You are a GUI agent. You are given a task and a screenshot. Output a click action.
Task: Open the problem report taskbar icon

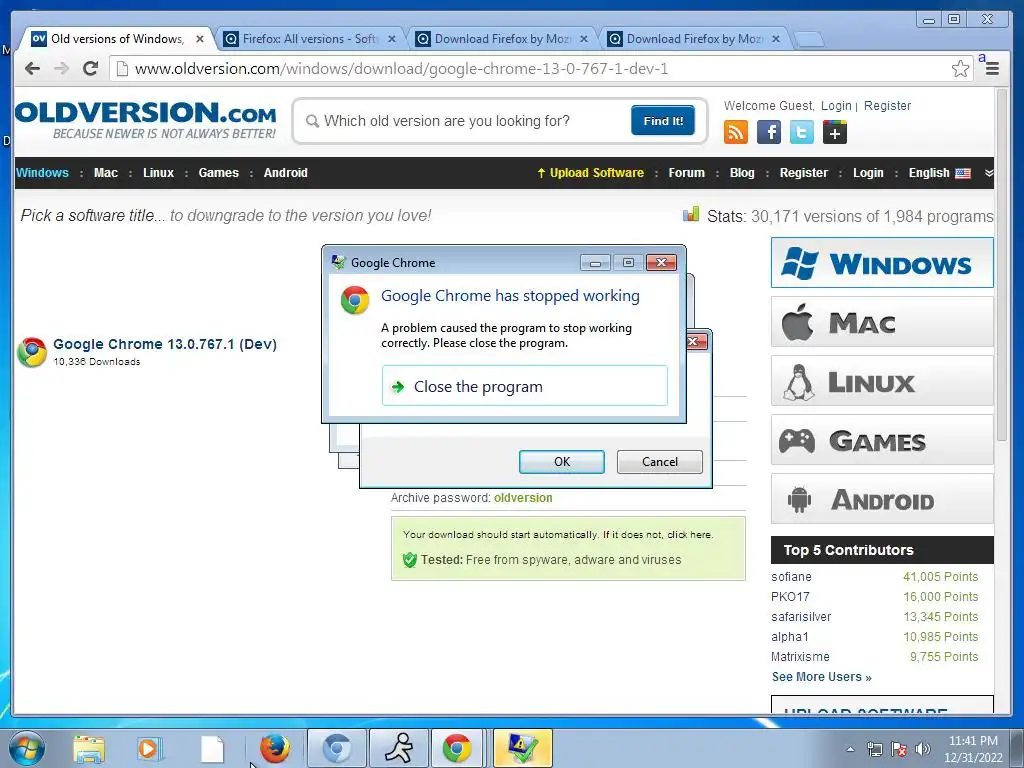[522, 748]
